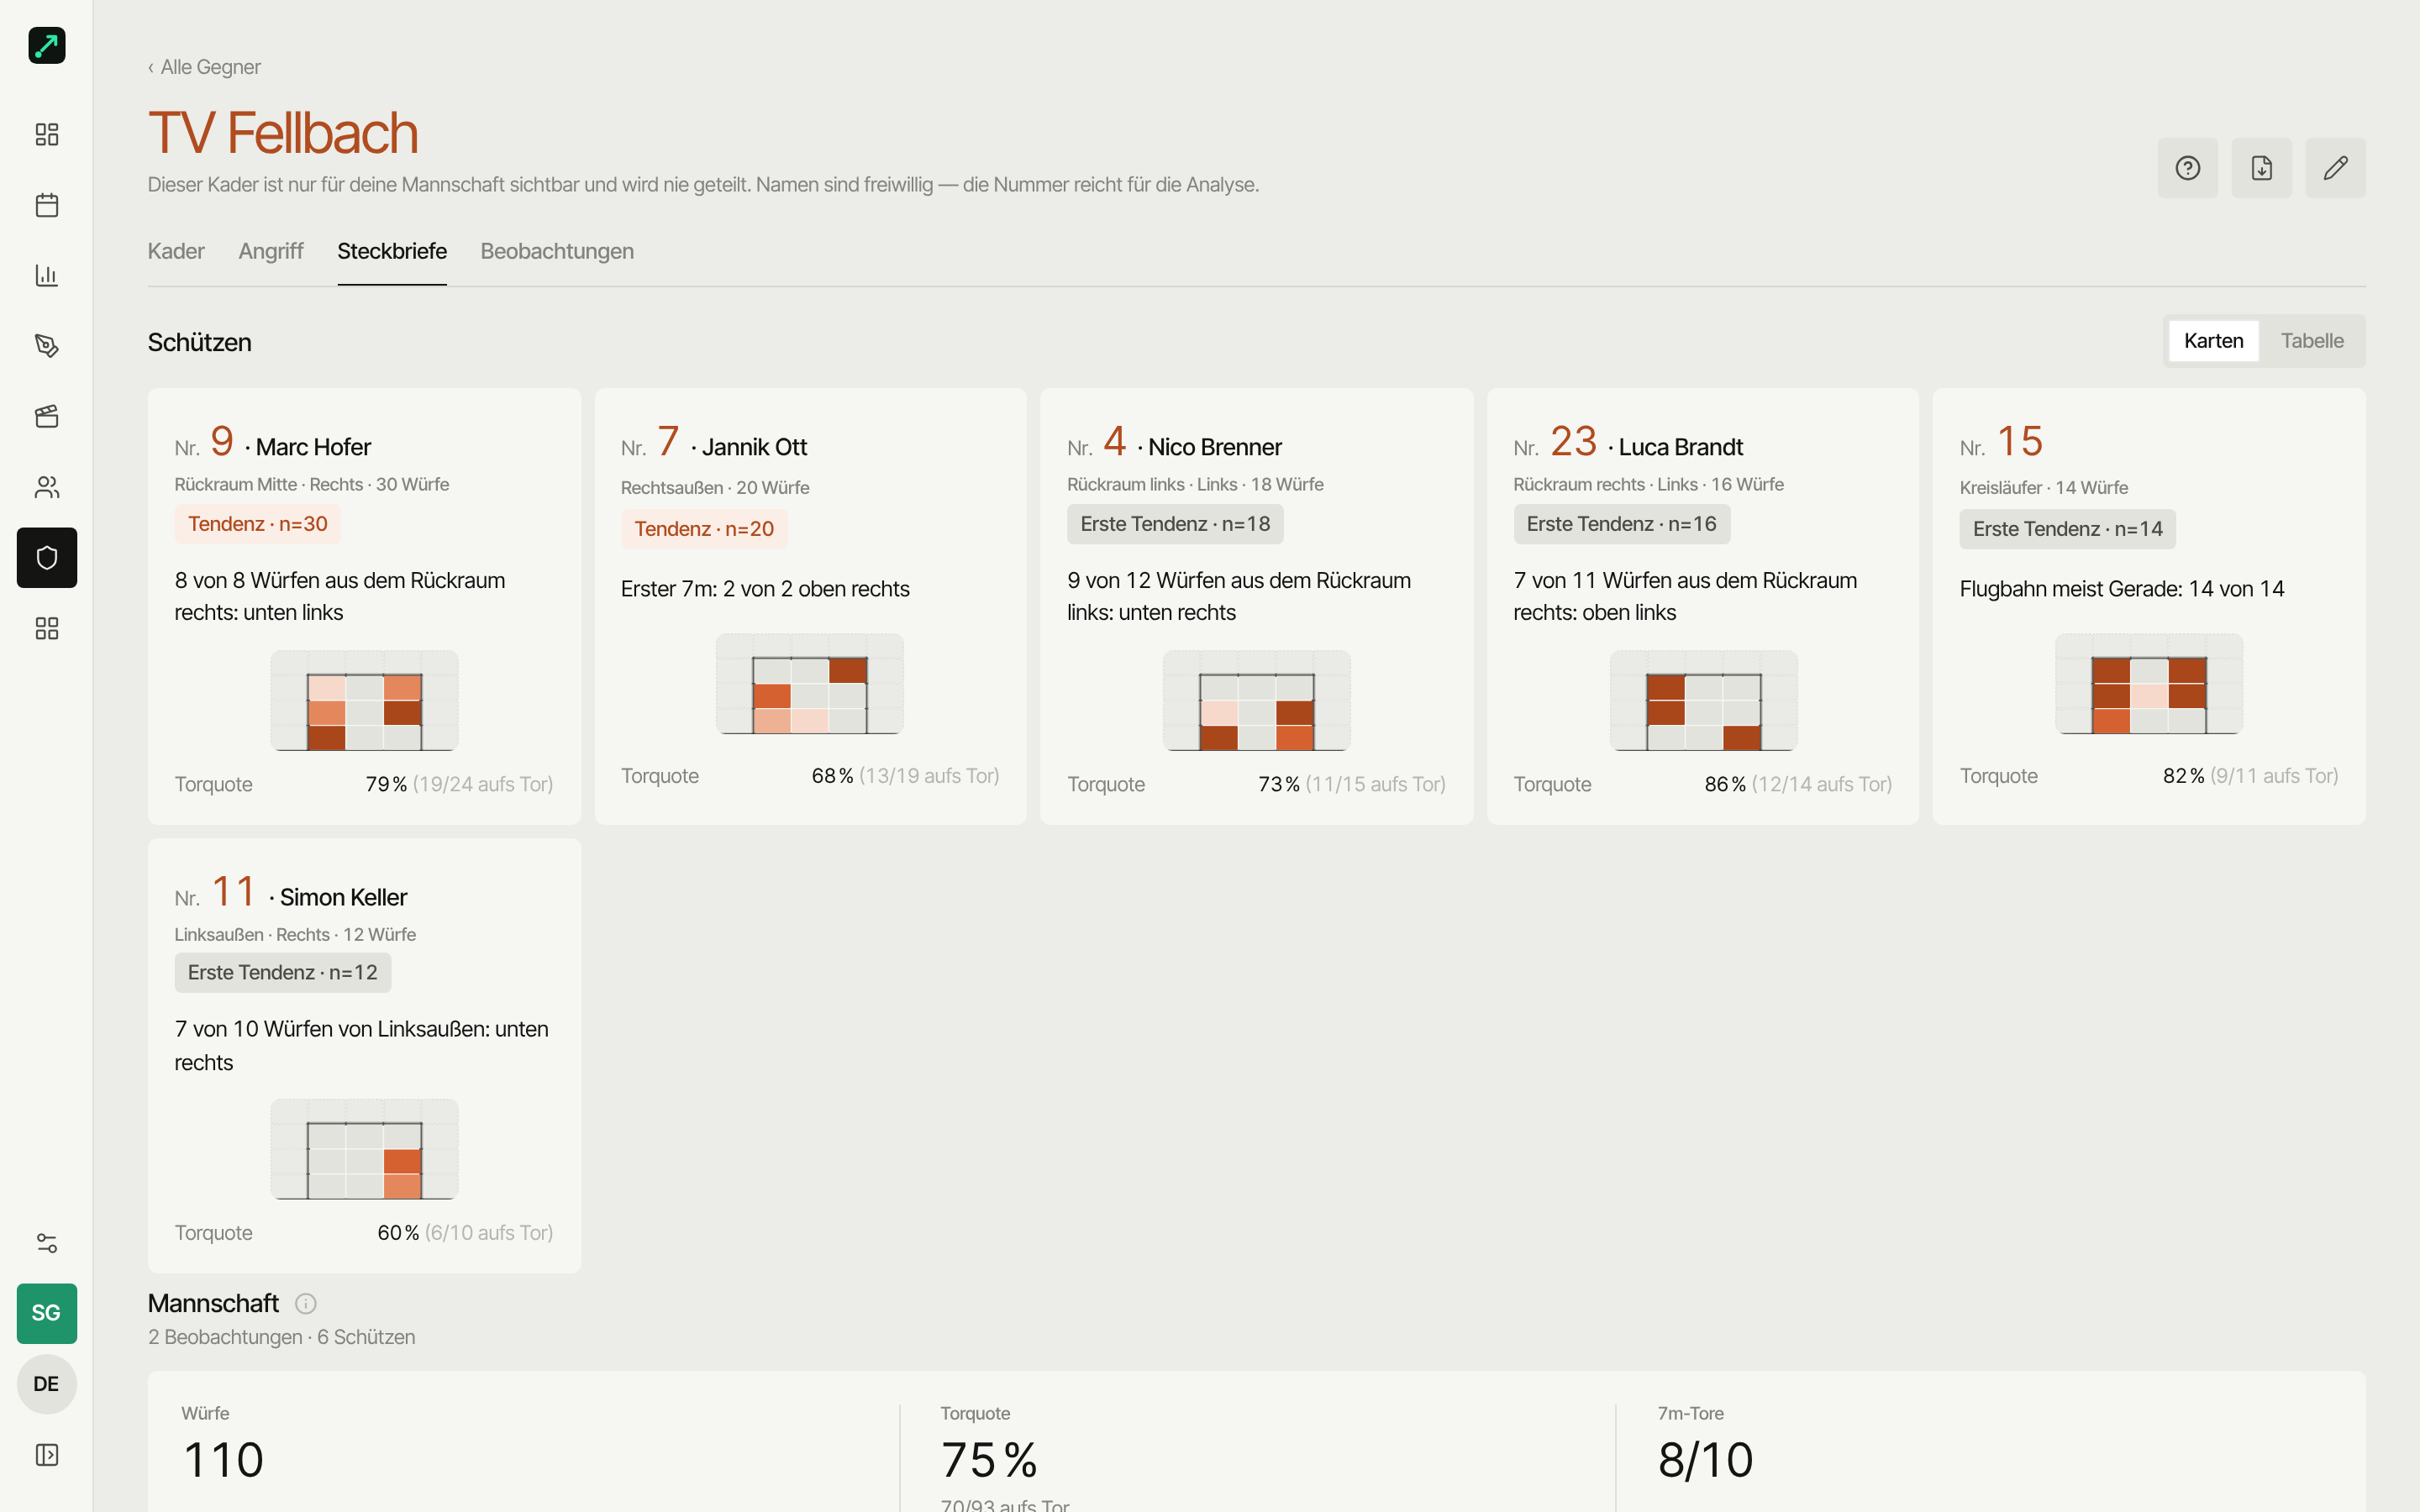Open the bar chart statistics icon
2420x1512 pixels.
tap(46, 275)
